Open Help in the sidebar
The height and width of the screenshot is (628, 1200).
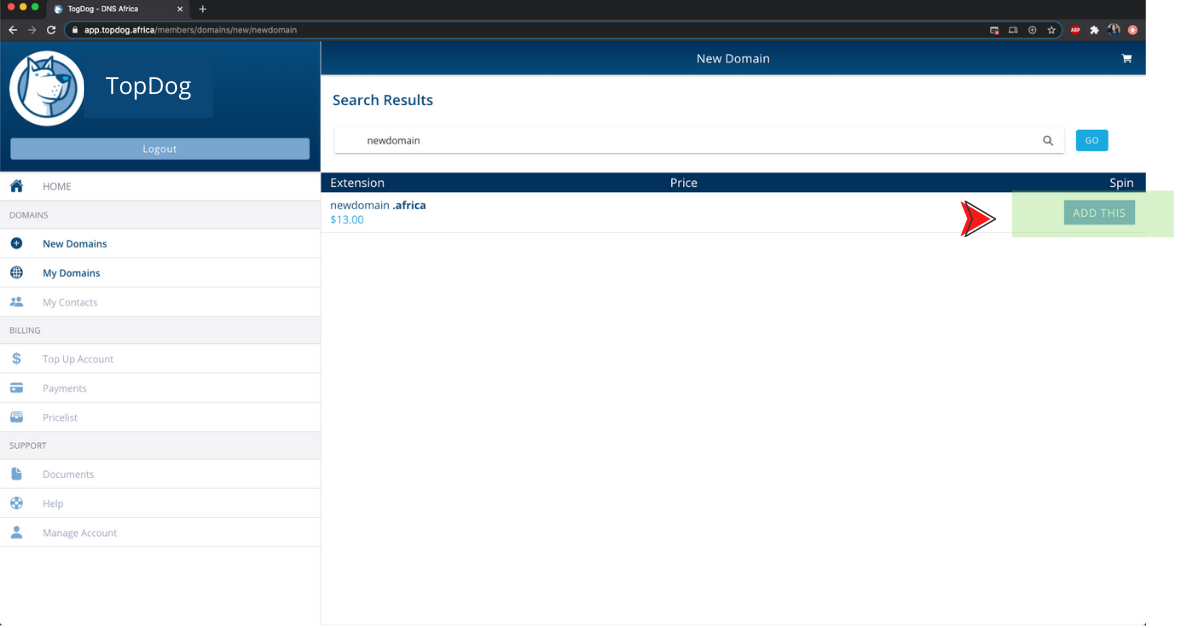coord(160,503)
